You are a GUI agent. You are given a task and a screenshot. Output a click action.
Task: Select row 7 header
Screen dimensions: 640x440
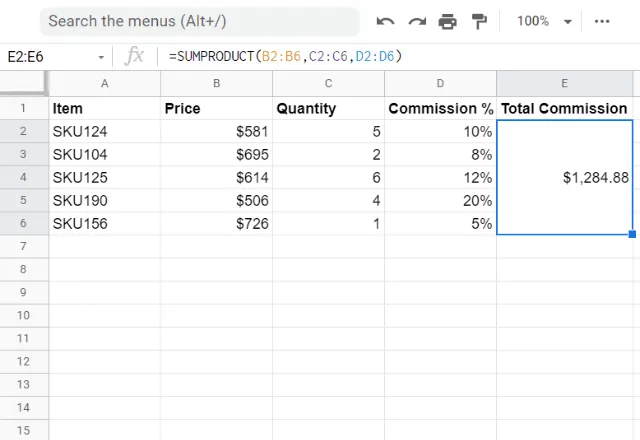(x=24, y=246)
